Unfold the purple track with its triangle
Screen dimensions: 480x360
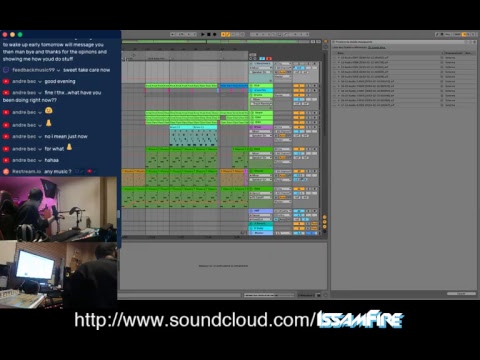[252, 127]
